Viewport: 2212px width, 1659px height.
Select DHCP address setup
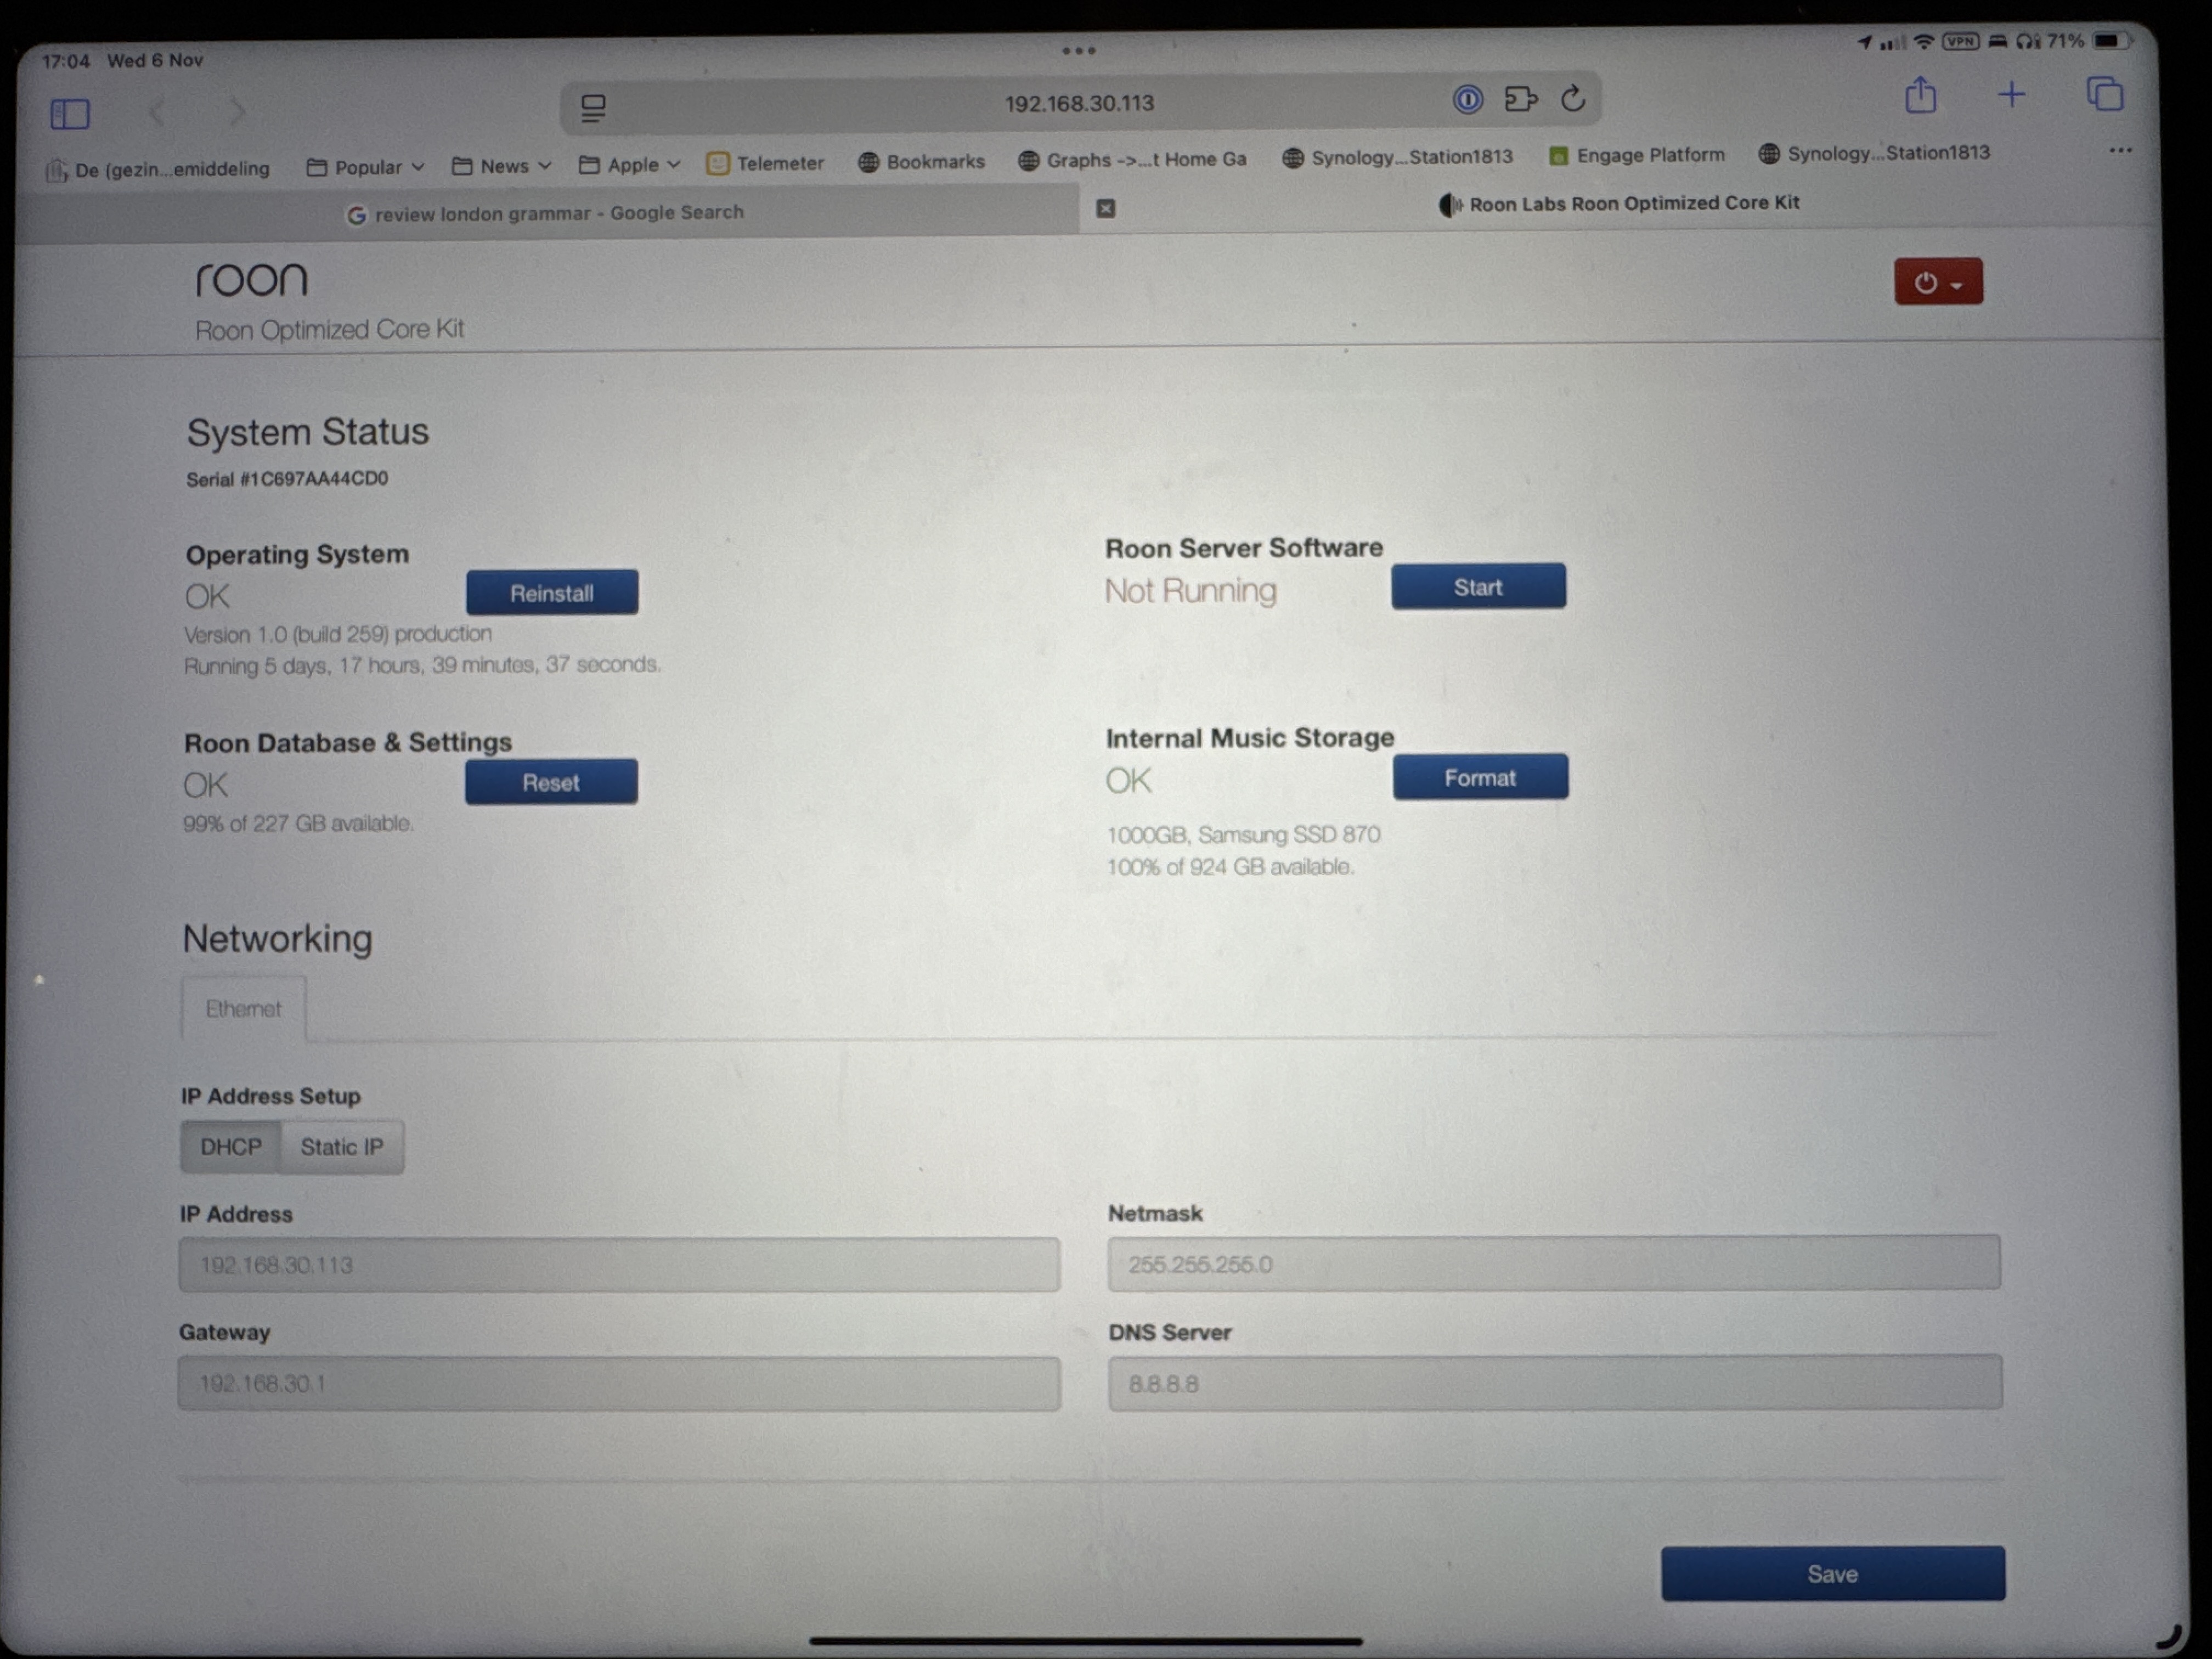point(230,1147)
